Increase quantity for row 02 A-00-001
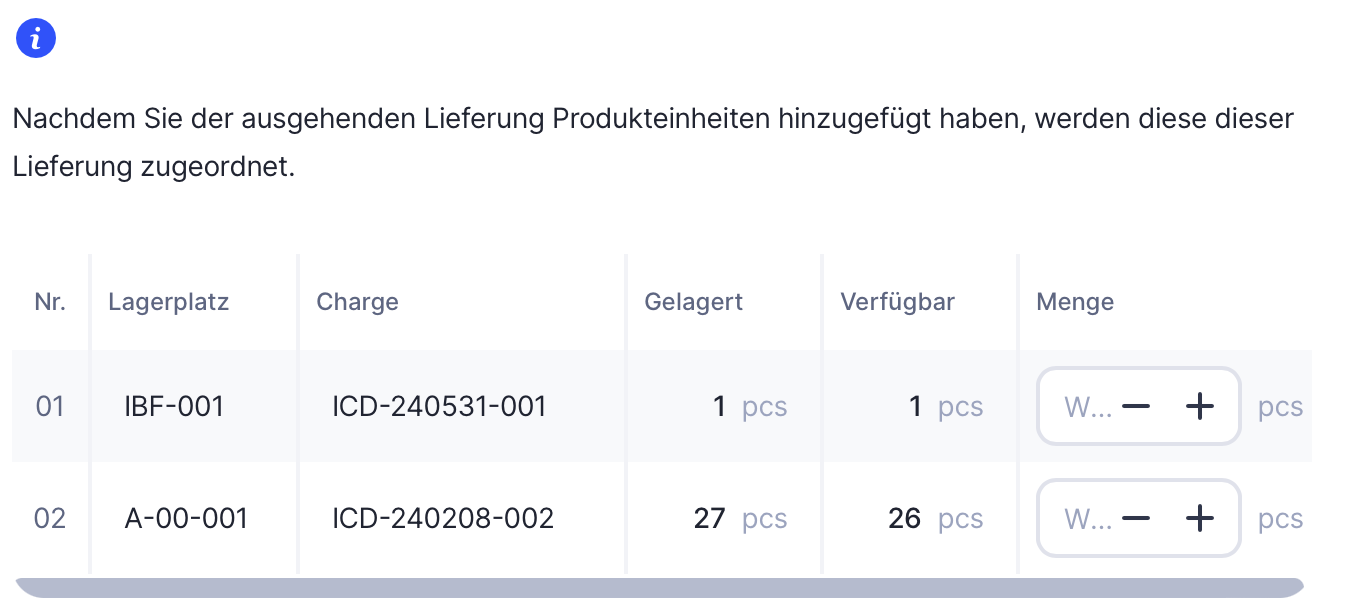 click(x=1198, y=519)
